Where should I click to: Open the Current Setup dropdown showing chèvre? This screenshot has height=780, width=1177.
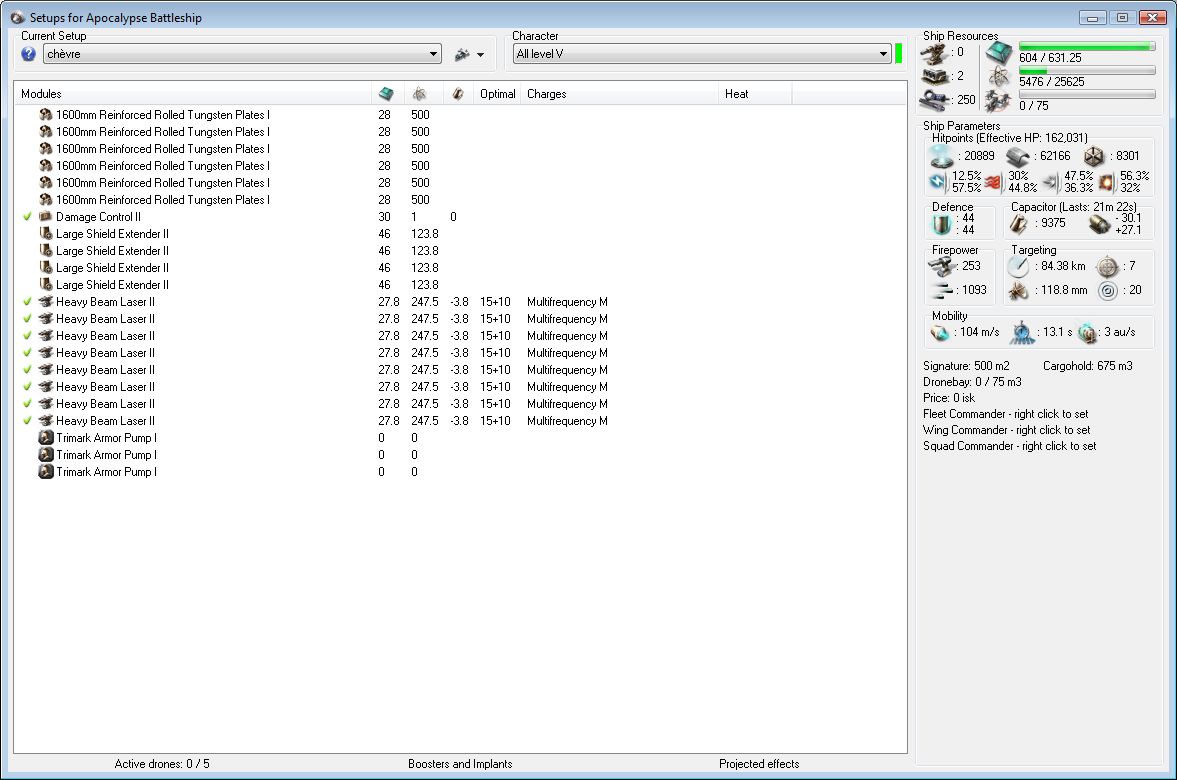(x=242, y=54)
